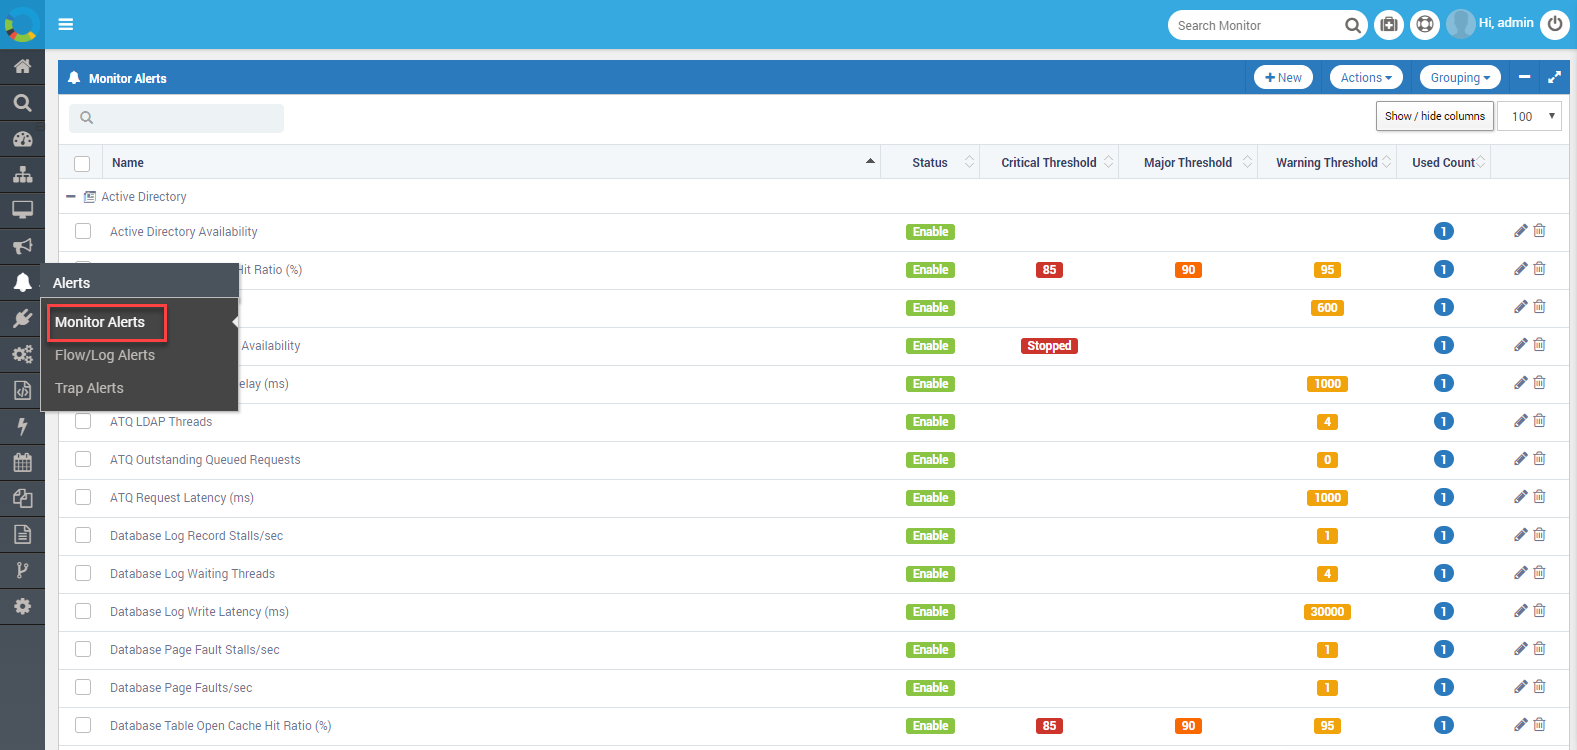The width and height of the screenshot is (1577, 750).
Task: Click the medkit icon in top bar
Action: (1389, 25)
